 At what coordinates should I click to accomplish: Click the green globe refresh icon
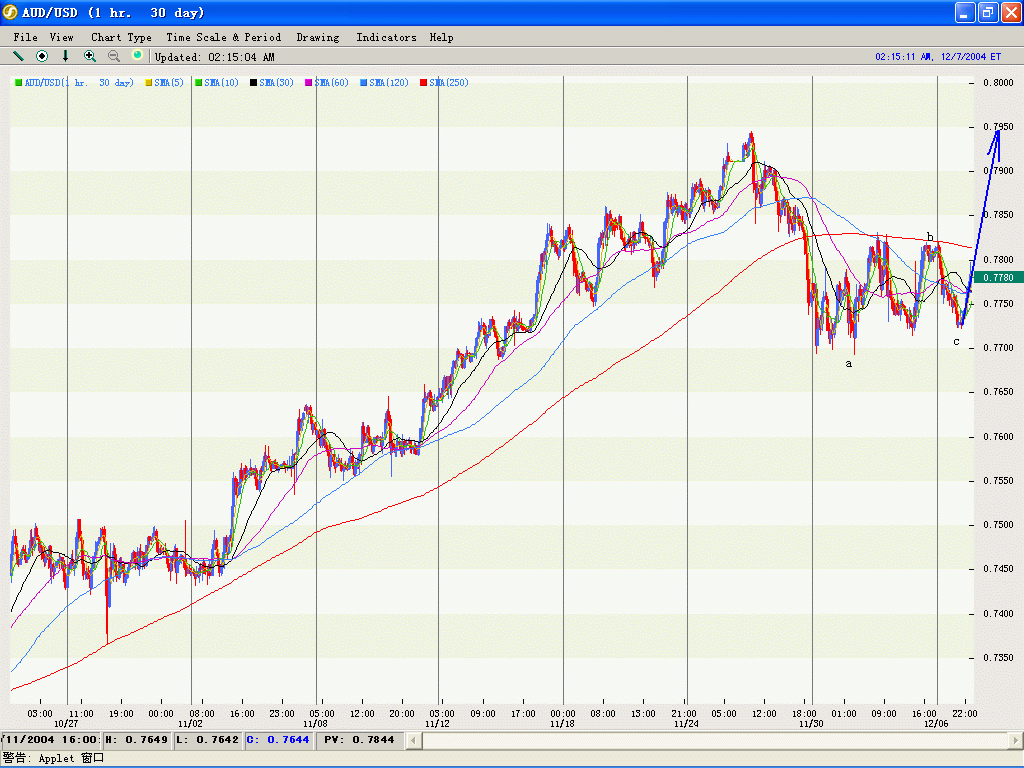(138, 56)
